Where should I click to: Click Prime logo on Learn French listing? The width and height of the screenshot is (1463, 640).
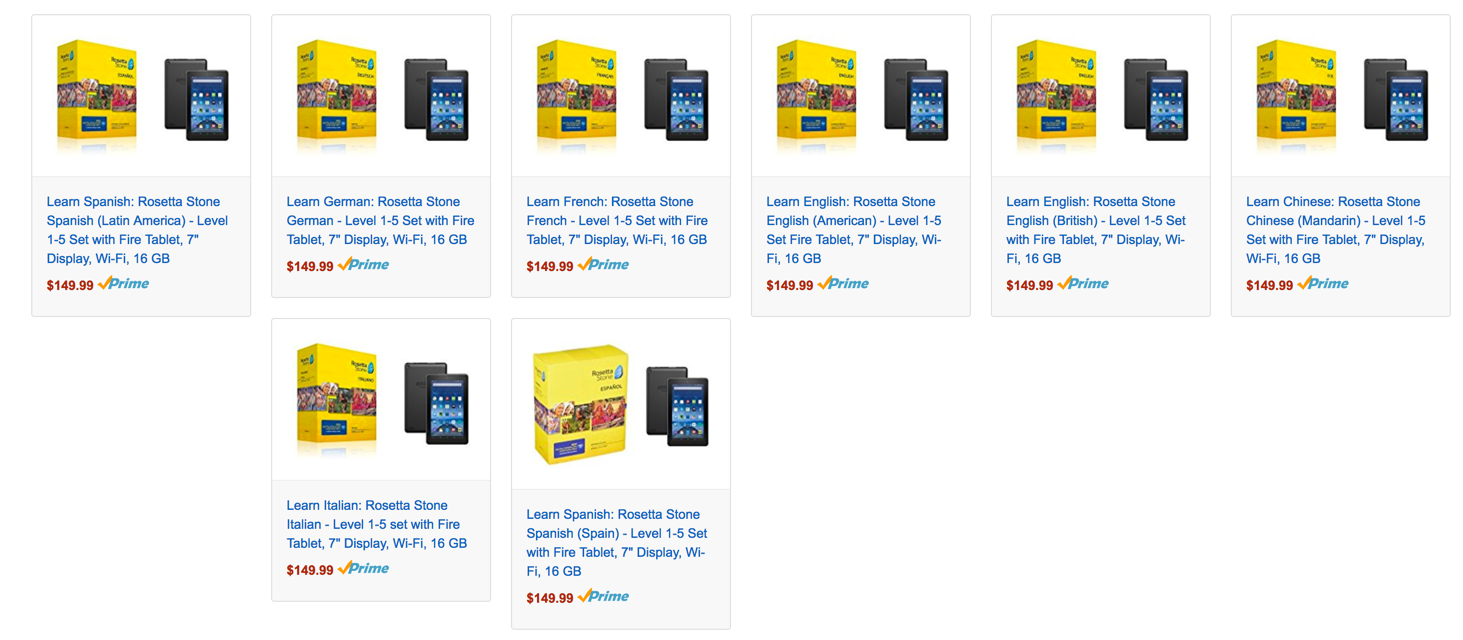click(604, 265)
